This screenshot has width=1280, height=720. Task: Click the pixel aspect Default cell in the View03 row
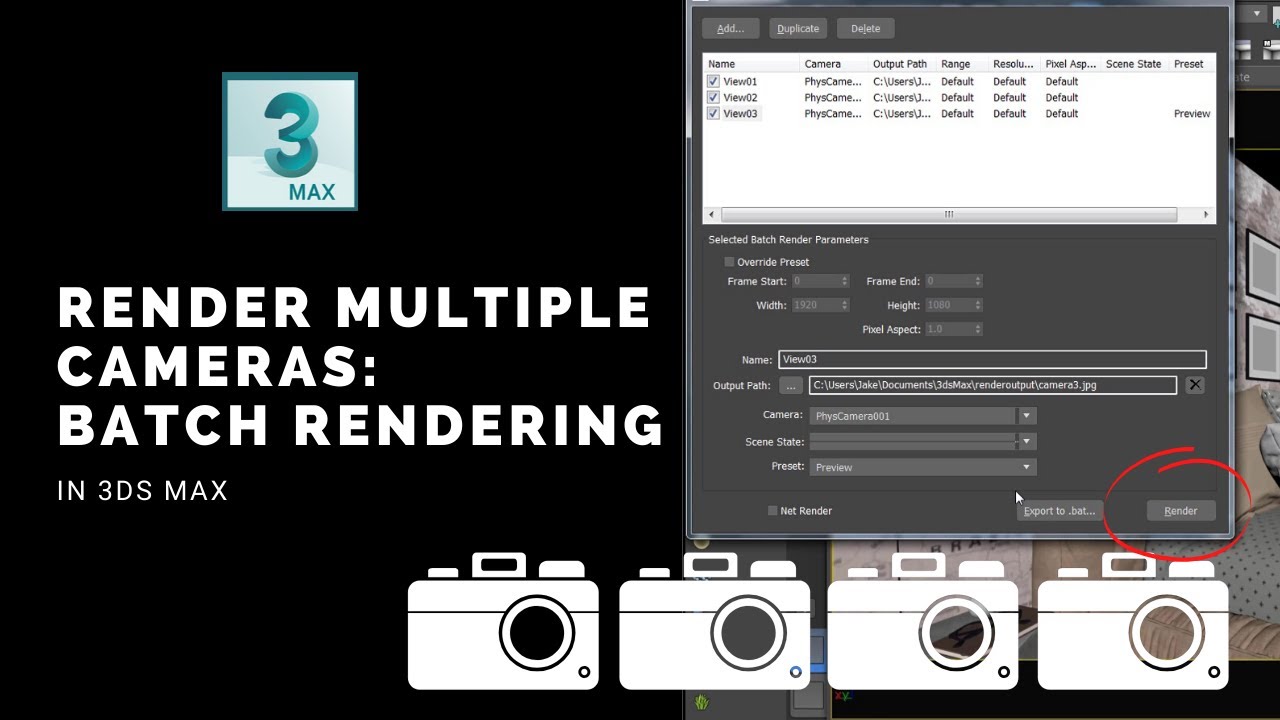tap(1062, 114)
